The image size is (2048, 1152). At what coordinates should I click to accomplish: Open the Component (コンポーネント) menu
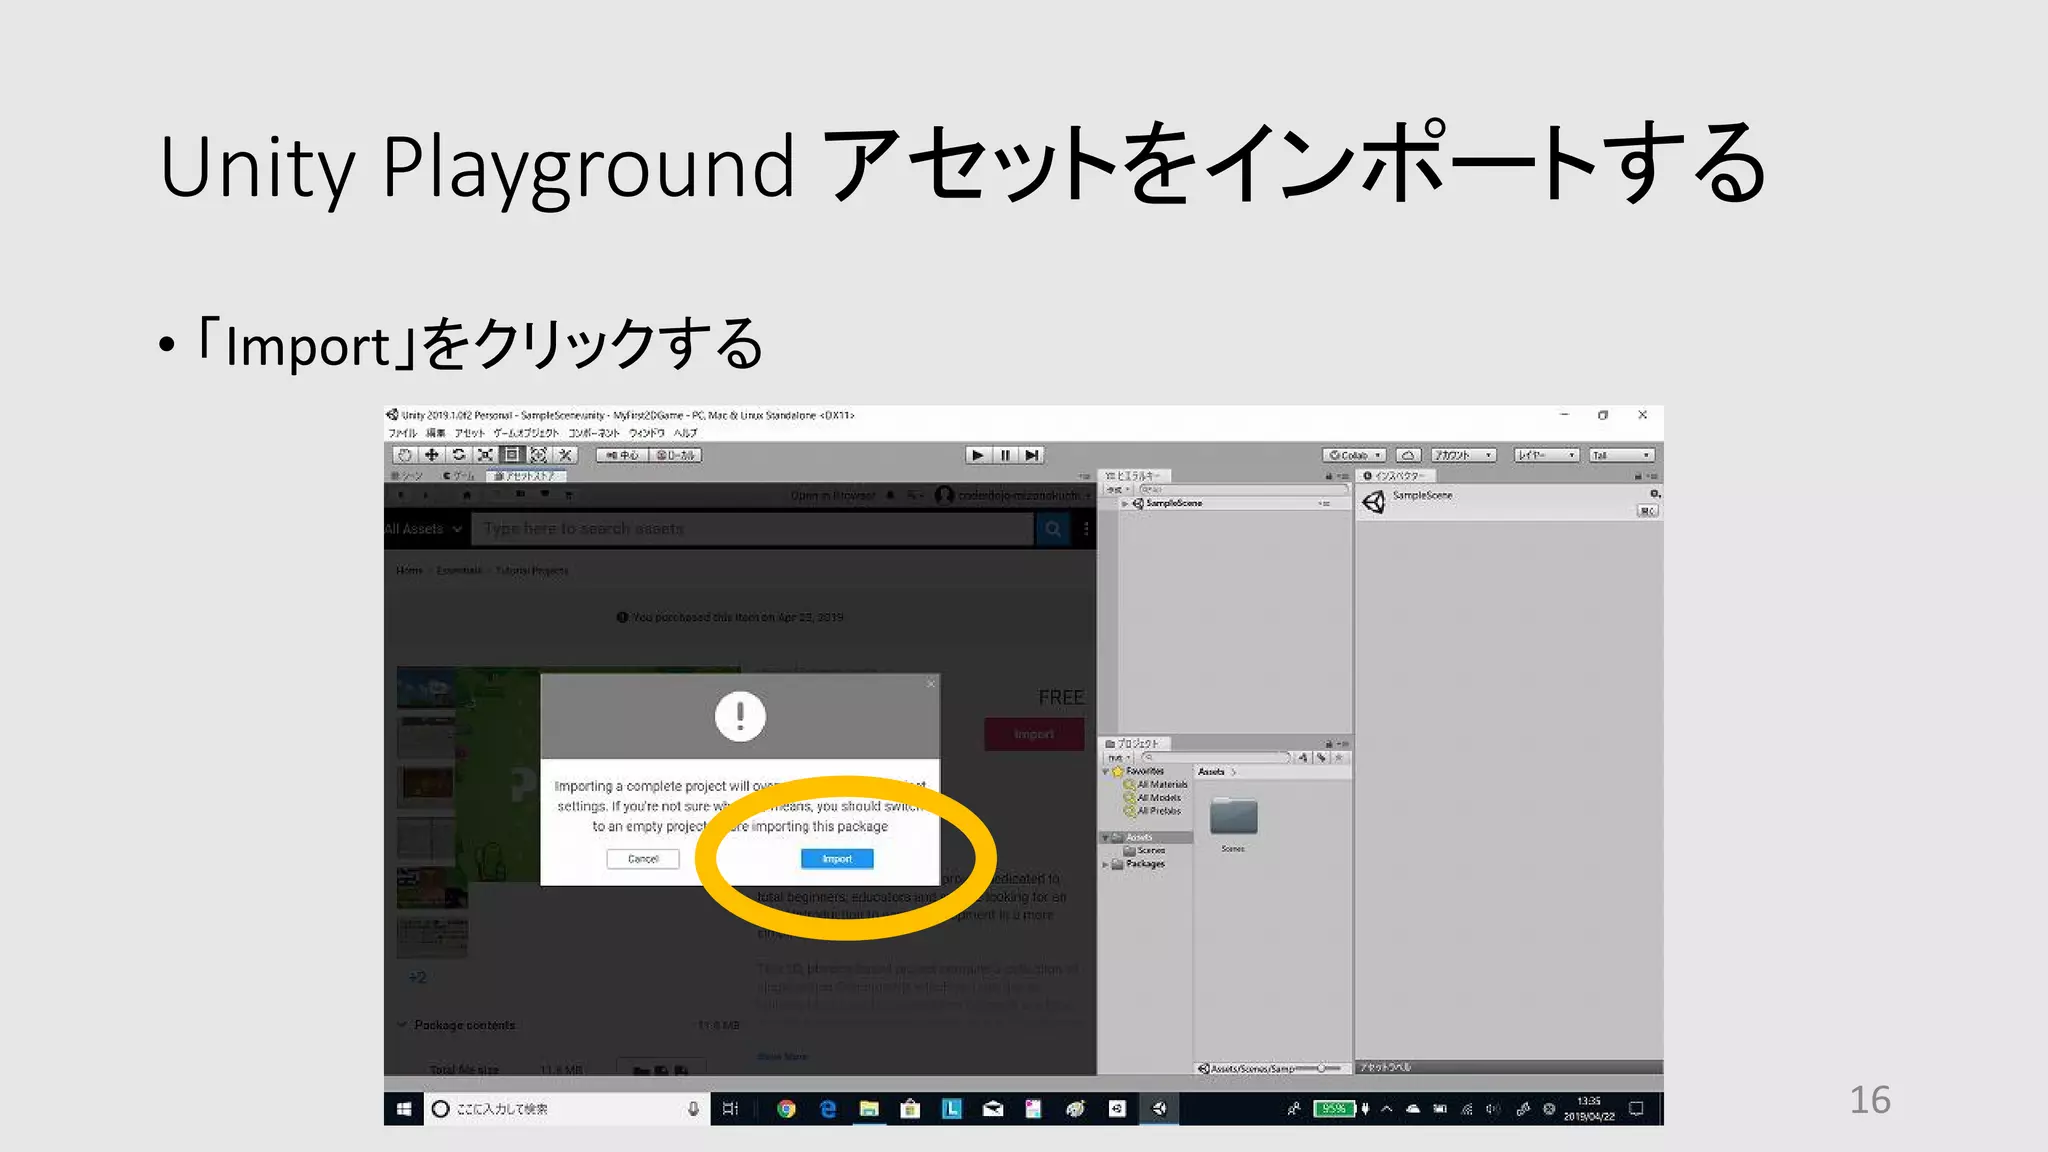594,433
